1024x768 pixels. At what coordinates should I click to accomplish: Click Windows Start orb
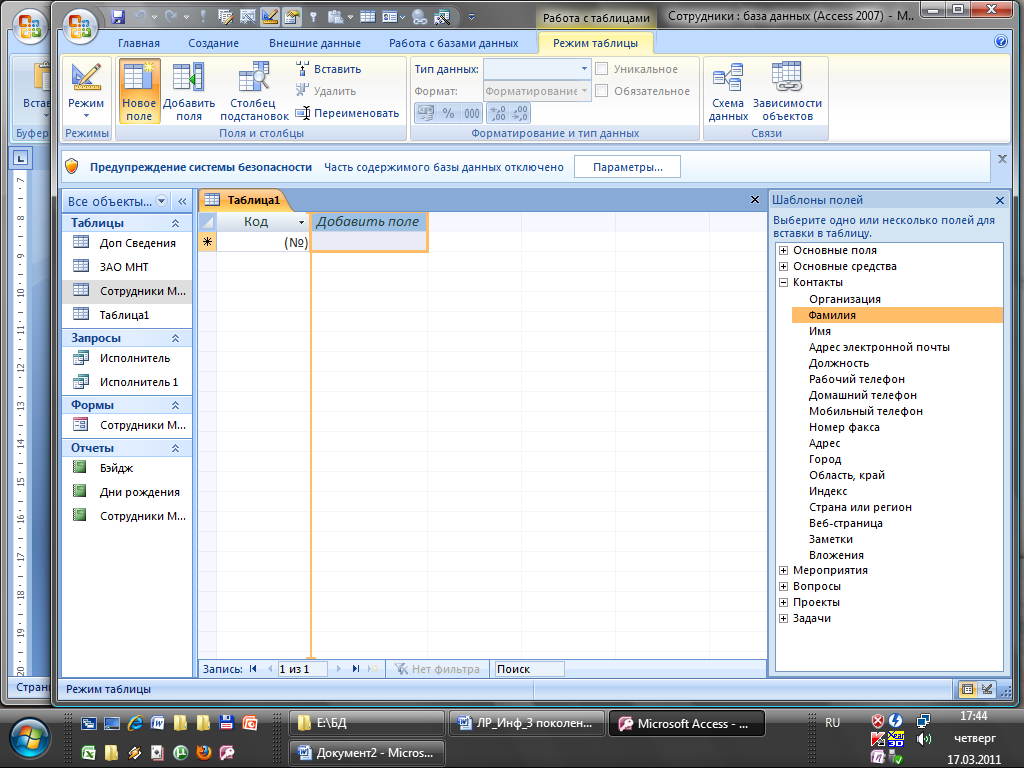click(x=27, y=739)
